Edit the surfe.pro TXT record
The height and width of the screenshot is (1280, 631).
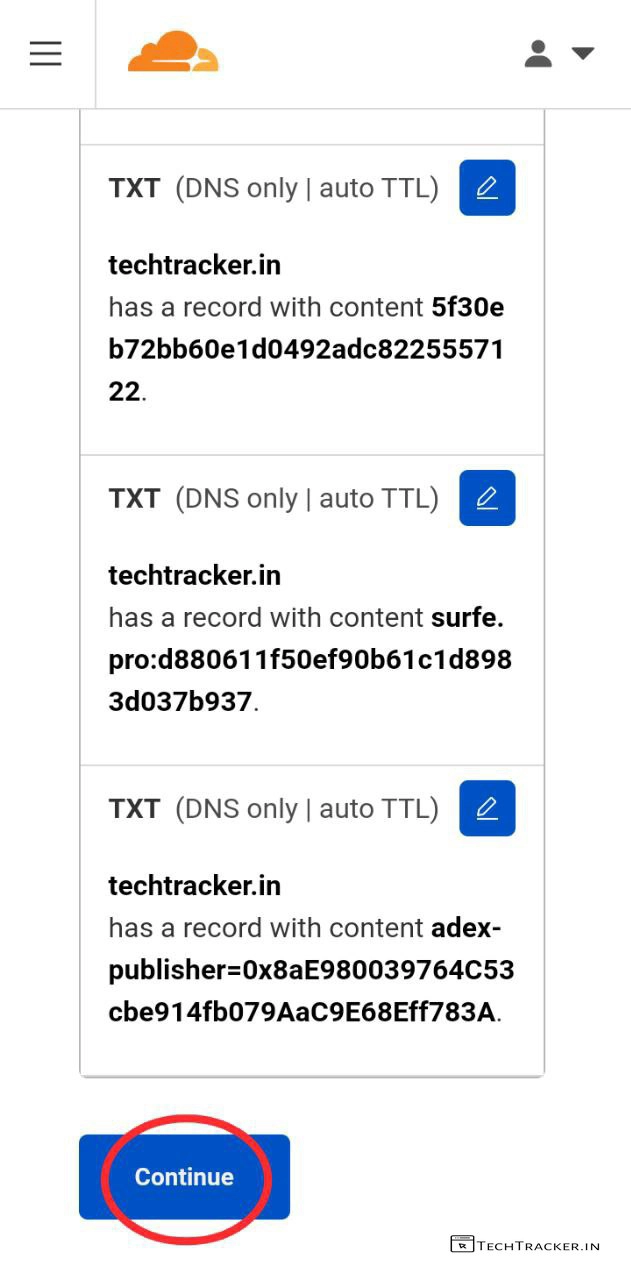tap(487, 498)
